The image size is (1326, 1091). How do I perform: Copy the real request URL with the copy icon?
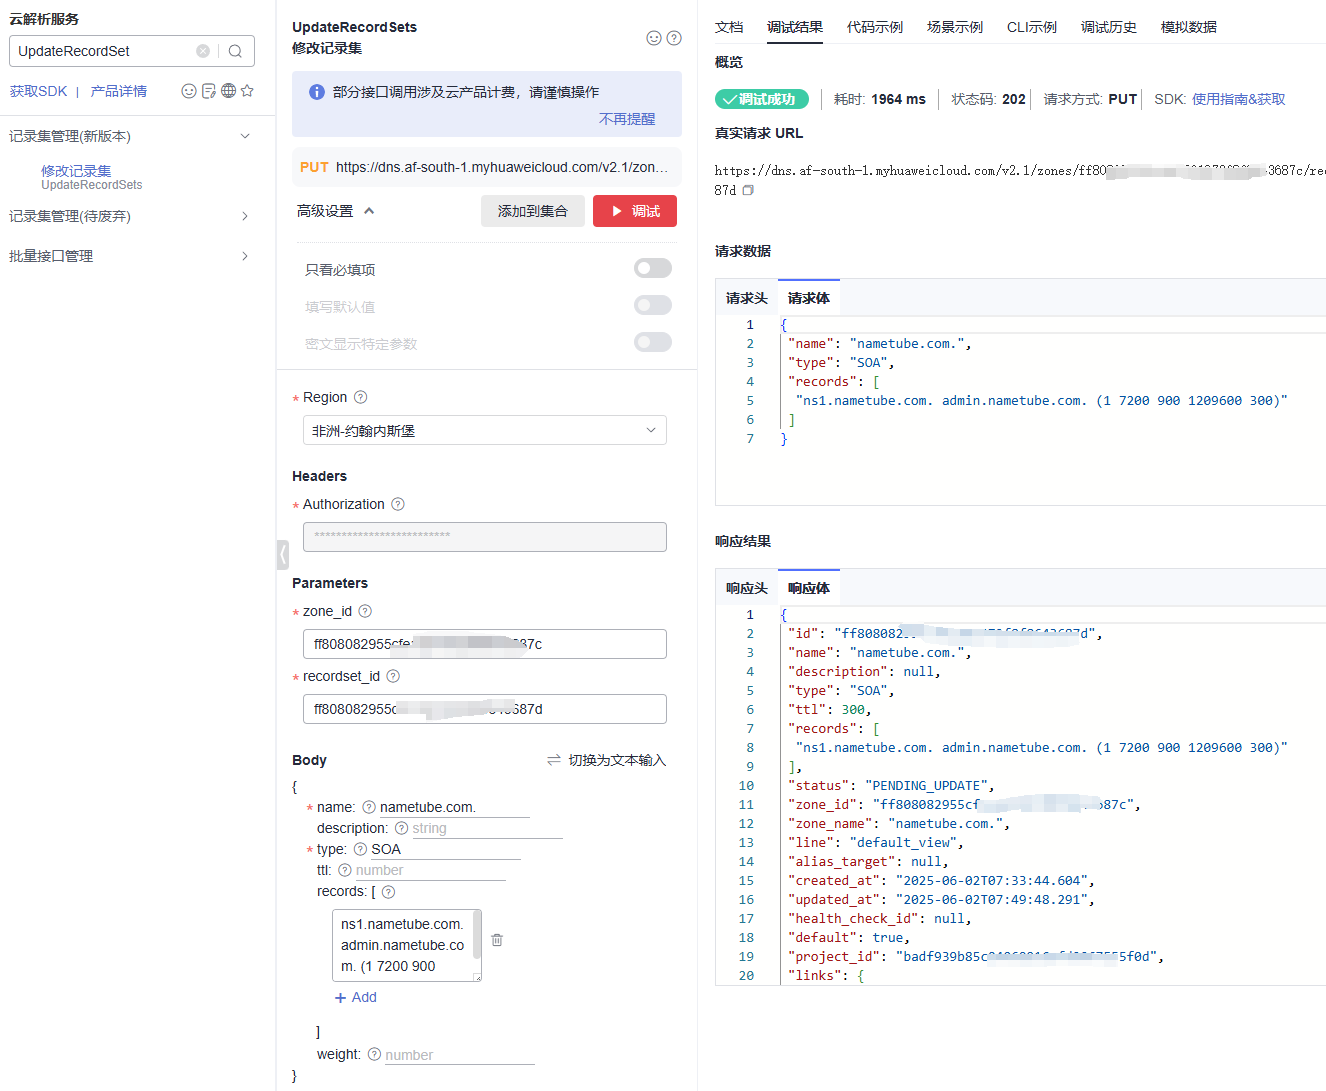tap(748, 190)
